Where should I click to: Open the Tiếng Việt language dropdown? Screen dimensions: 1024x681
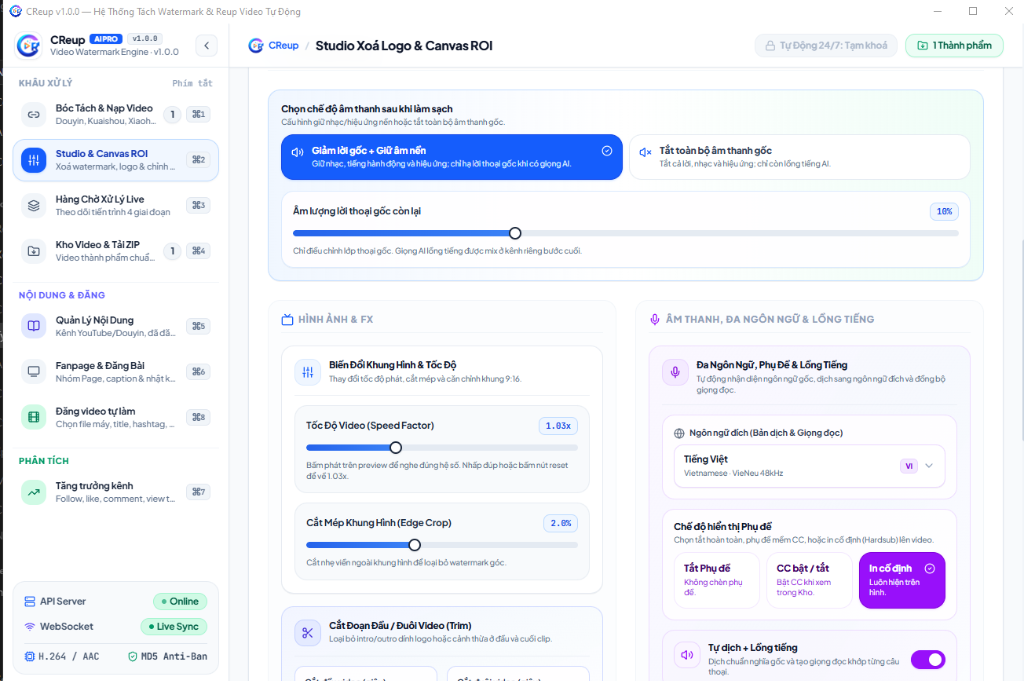809,466
